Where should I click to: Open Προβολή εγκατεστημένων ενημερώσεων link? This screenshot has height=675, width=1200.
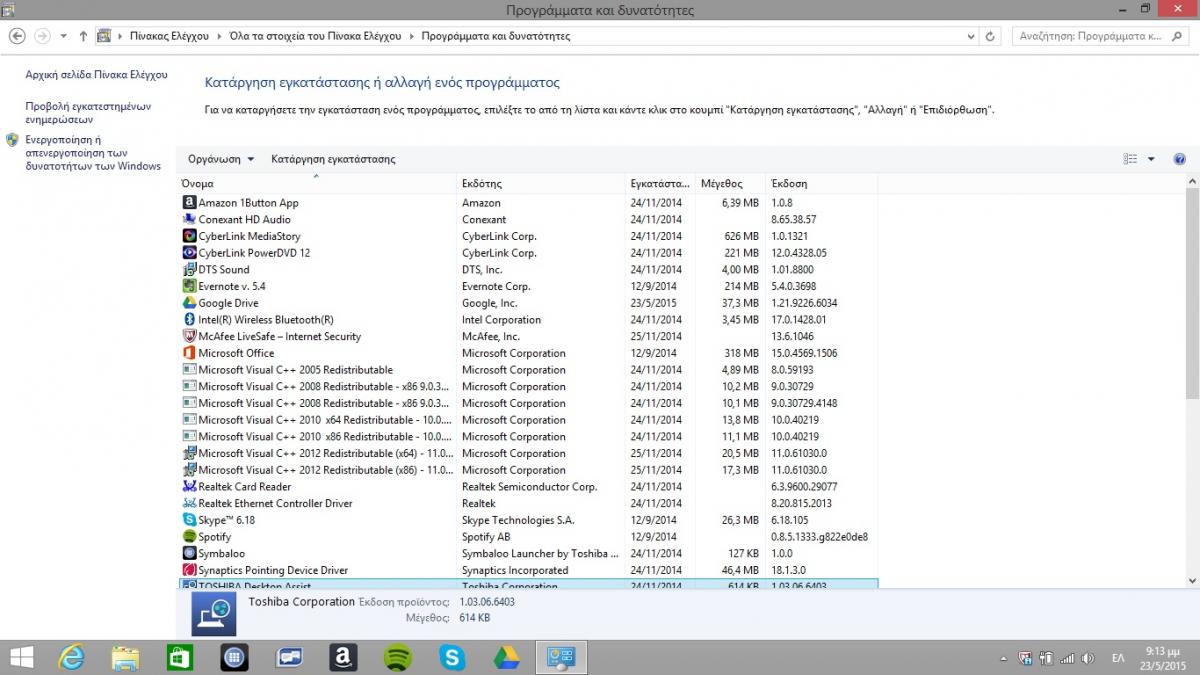[x=88, y=112]
